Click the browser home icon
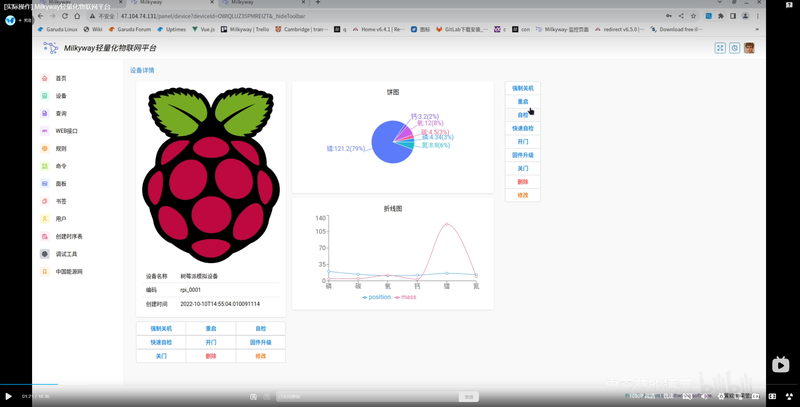The image size is (800, 407). click(77, 16)
